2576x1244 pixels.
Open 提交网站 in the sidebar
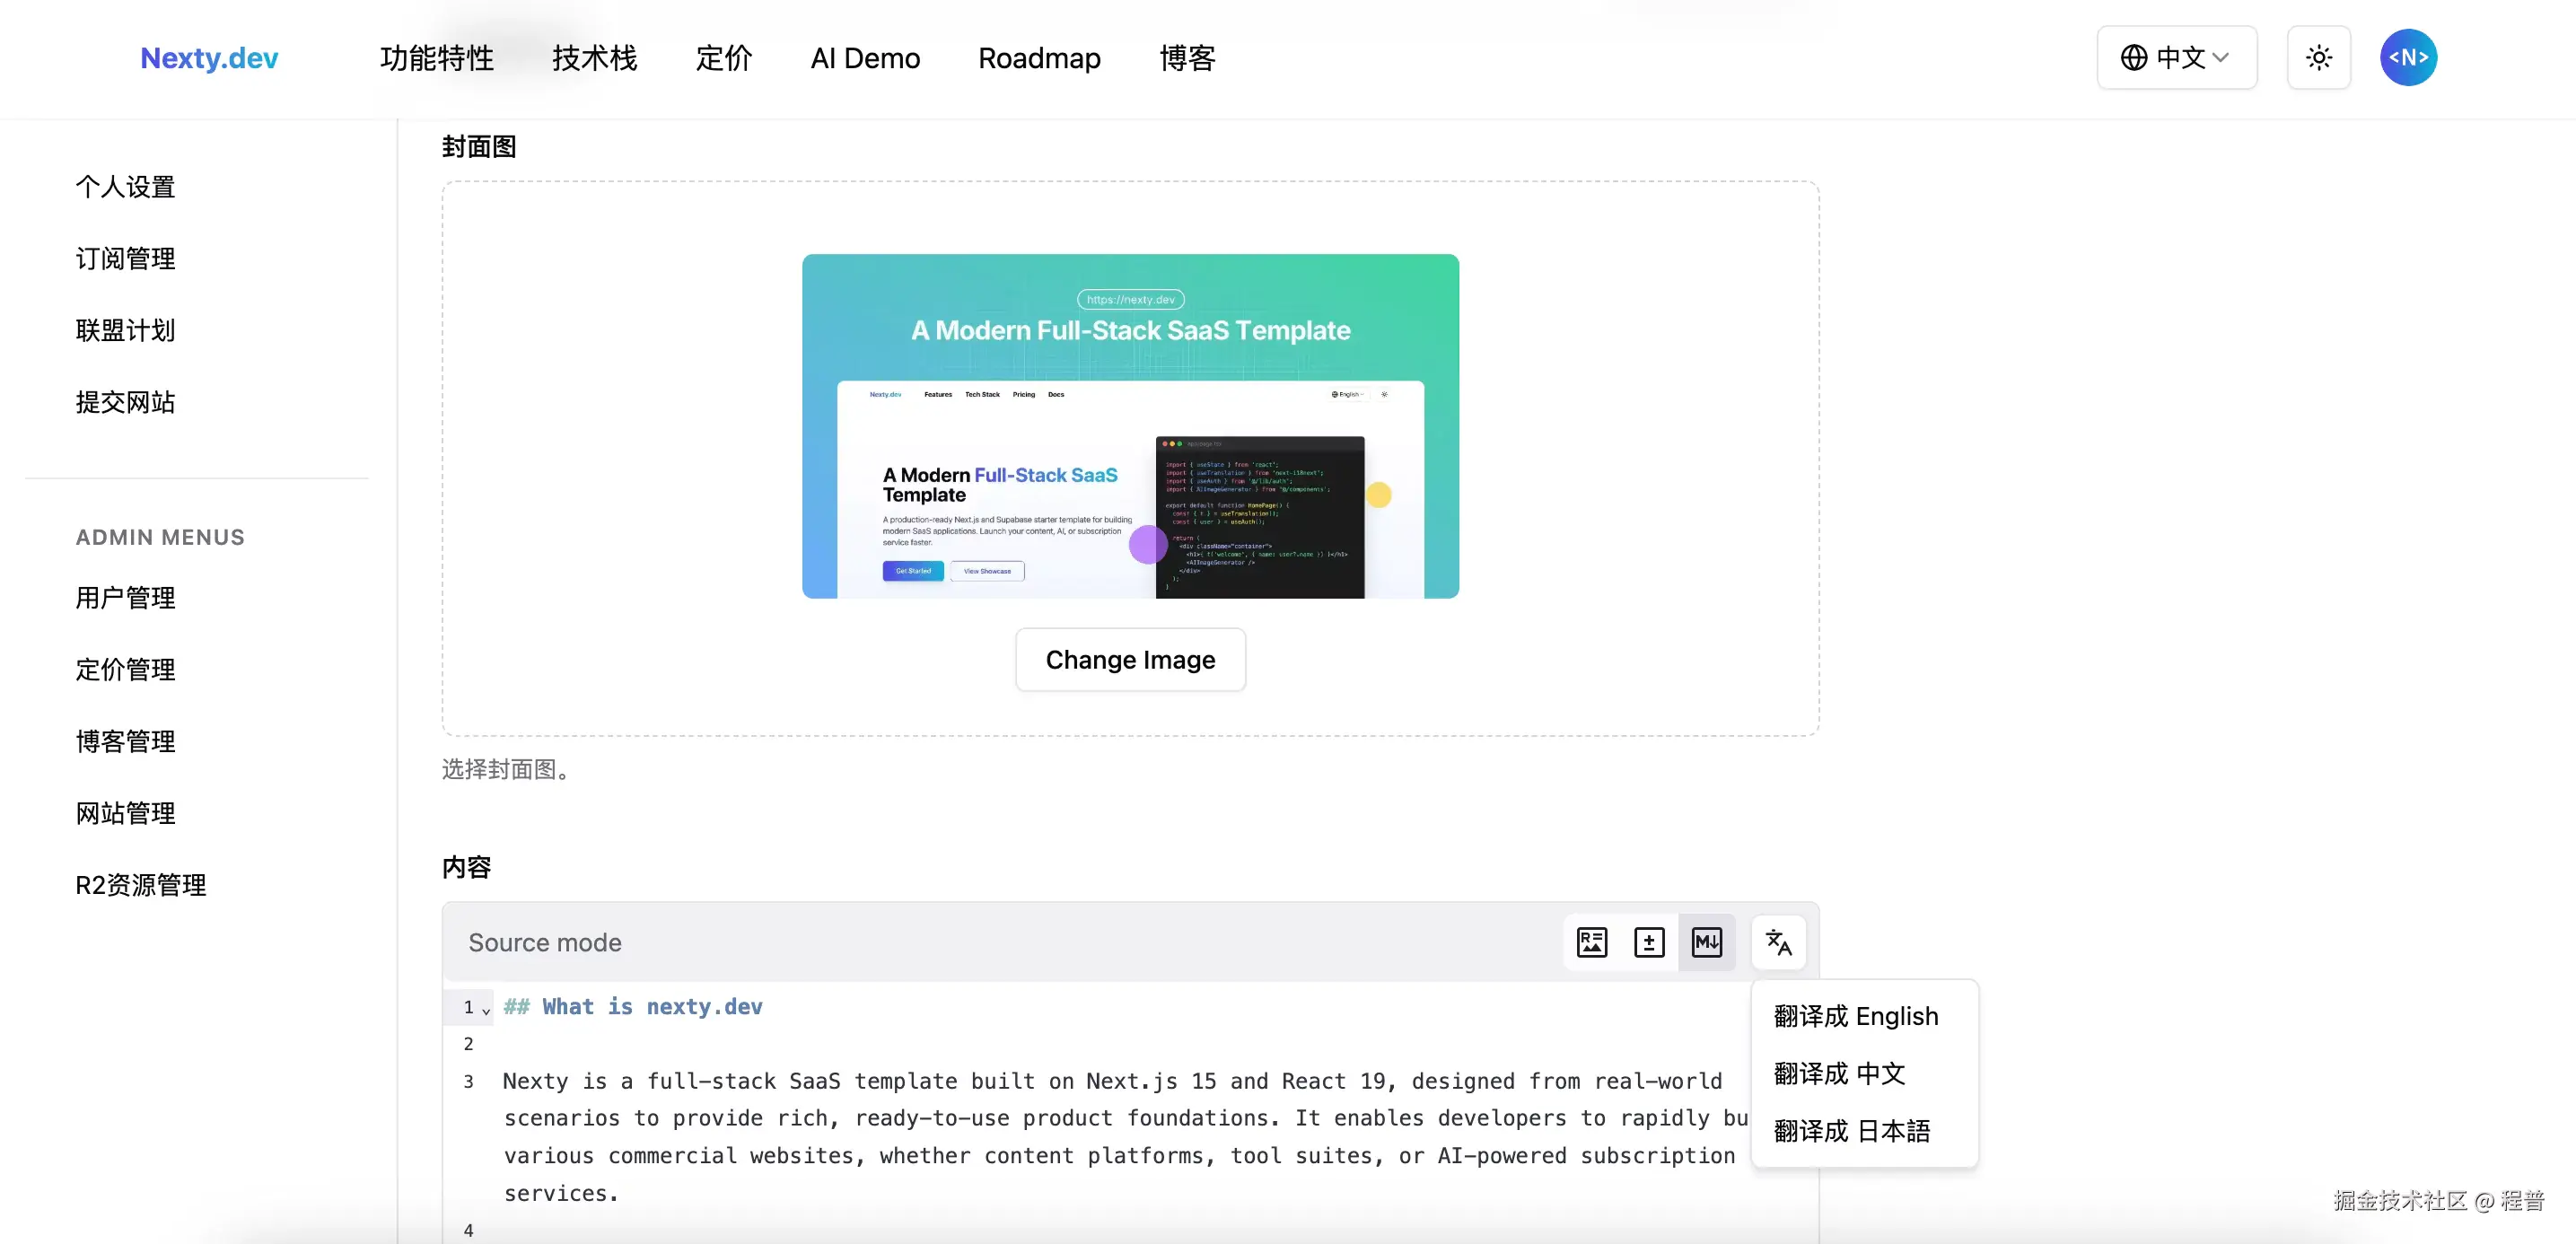click(124, 402)
